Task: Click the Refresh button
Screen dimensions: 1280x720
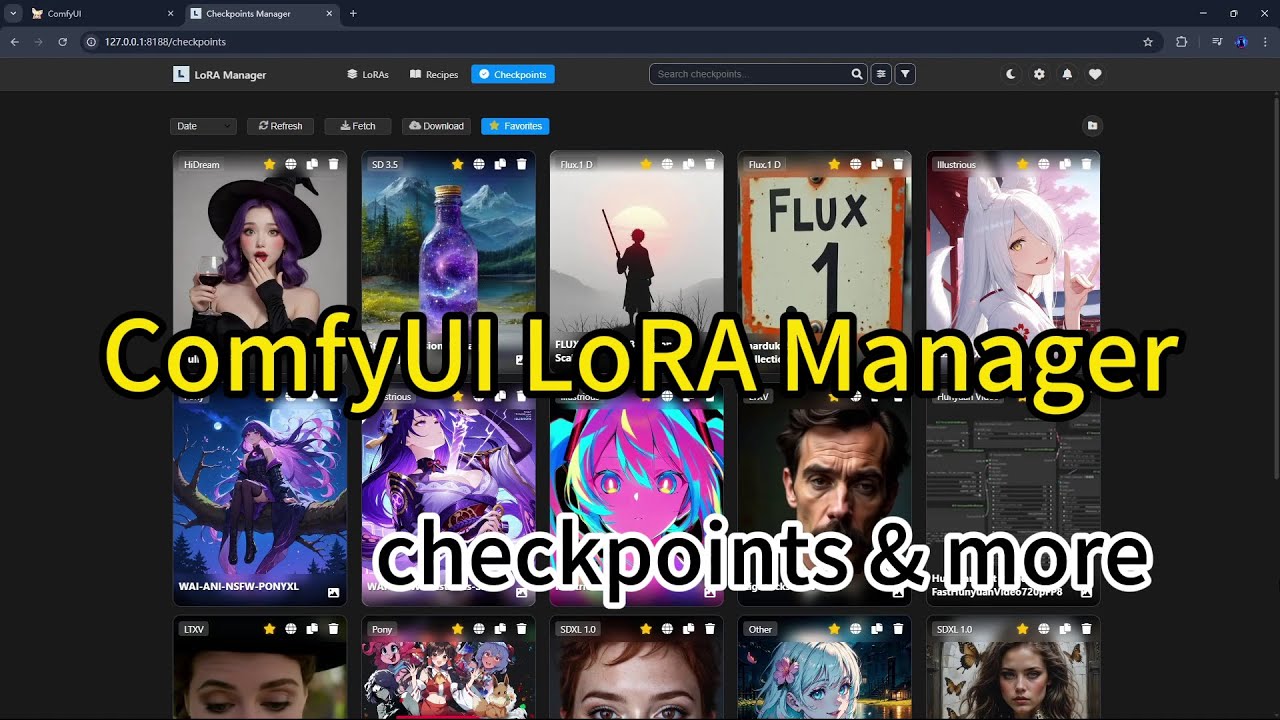Action: [x=280, y=126]
